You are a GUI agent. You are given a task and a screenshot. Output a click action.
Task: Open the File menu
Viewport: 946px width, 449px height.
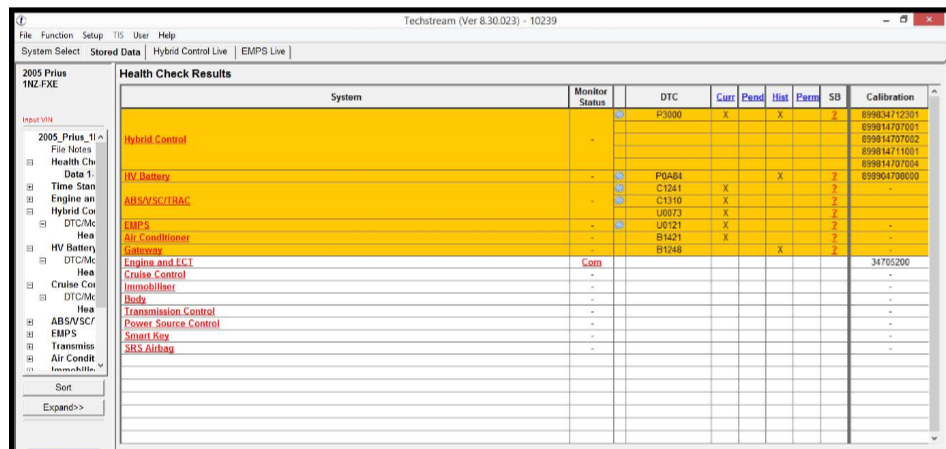click(x=26, y=36)
